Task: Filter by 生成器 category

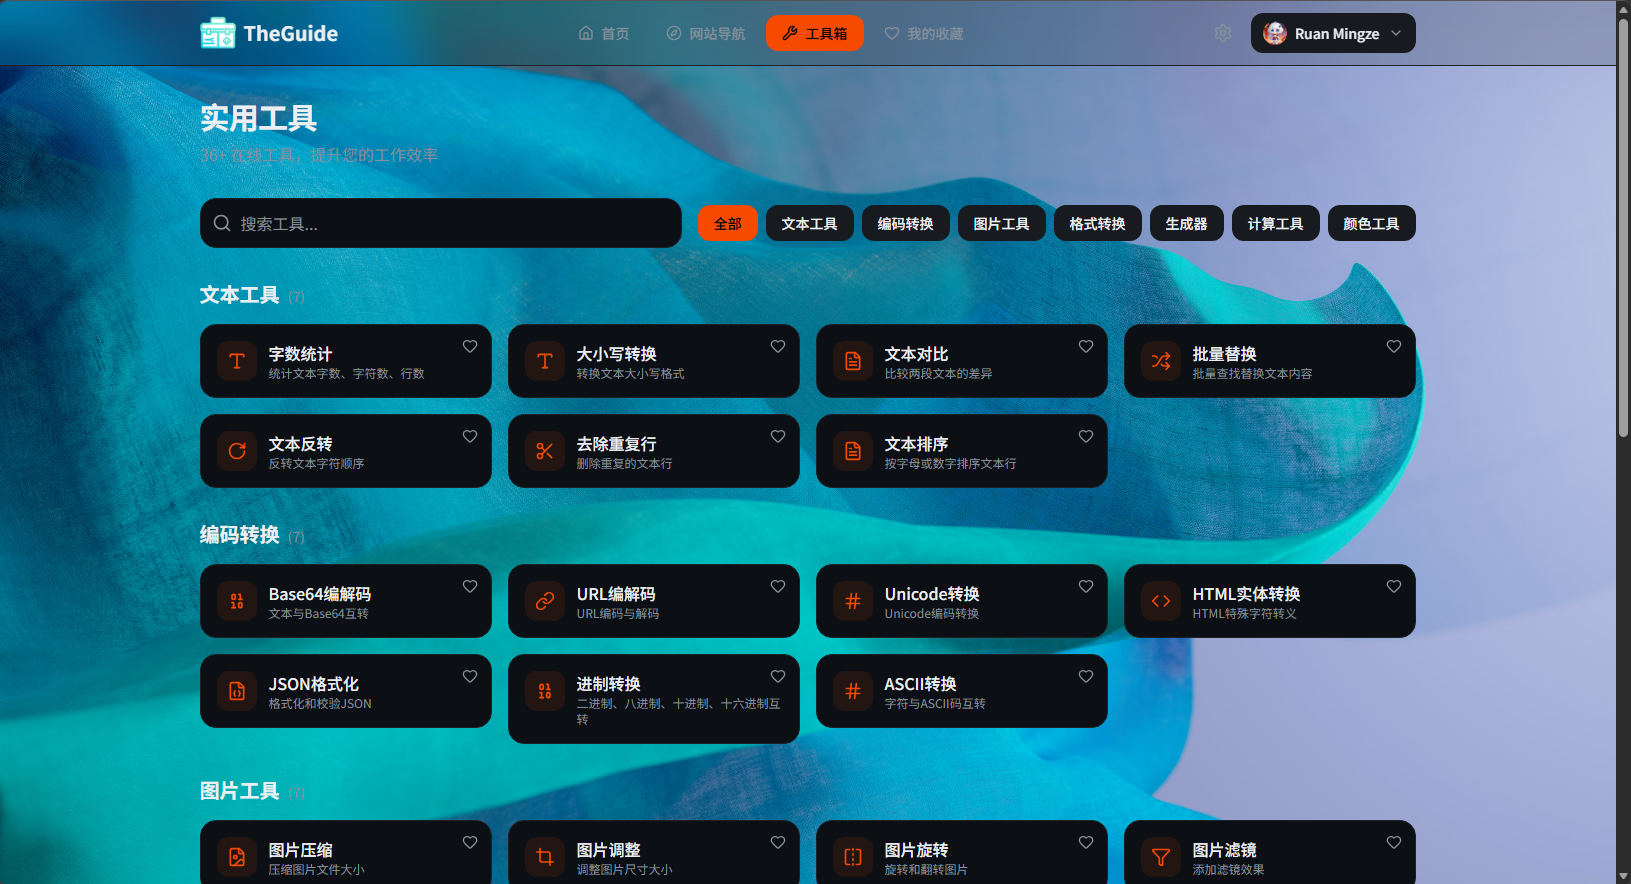Action: coord(1187,223)
